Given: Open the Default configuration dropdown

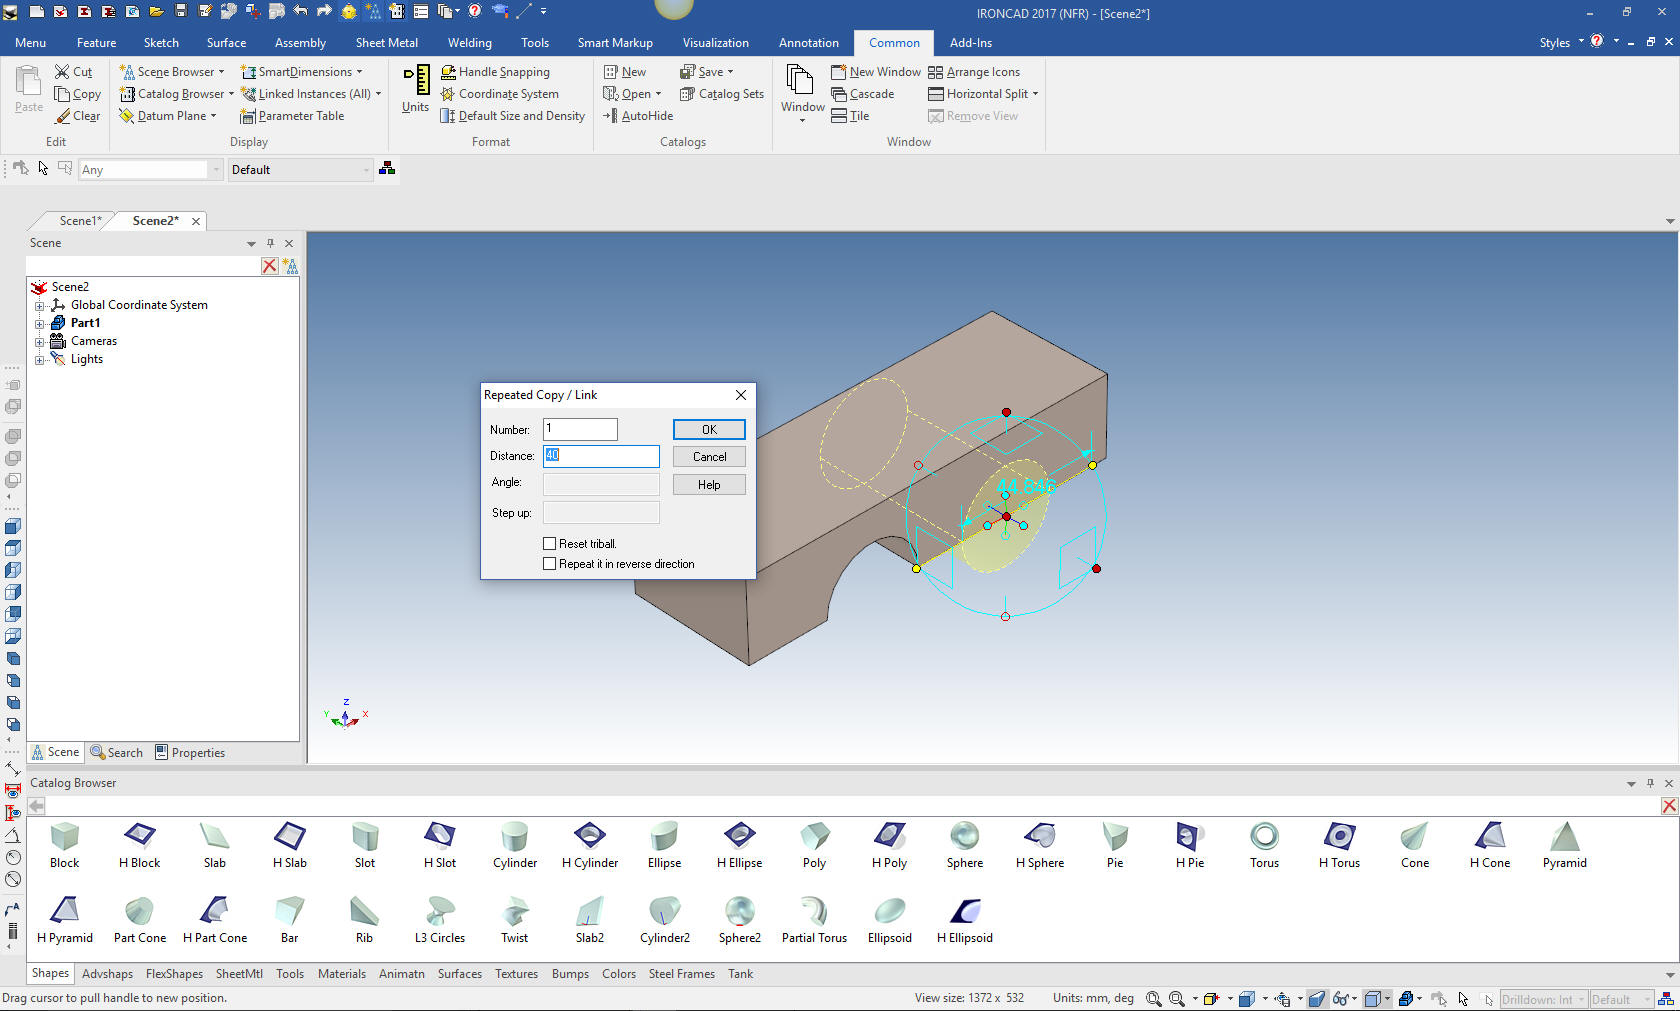Looking at the screenshot, I should (300, 170).
